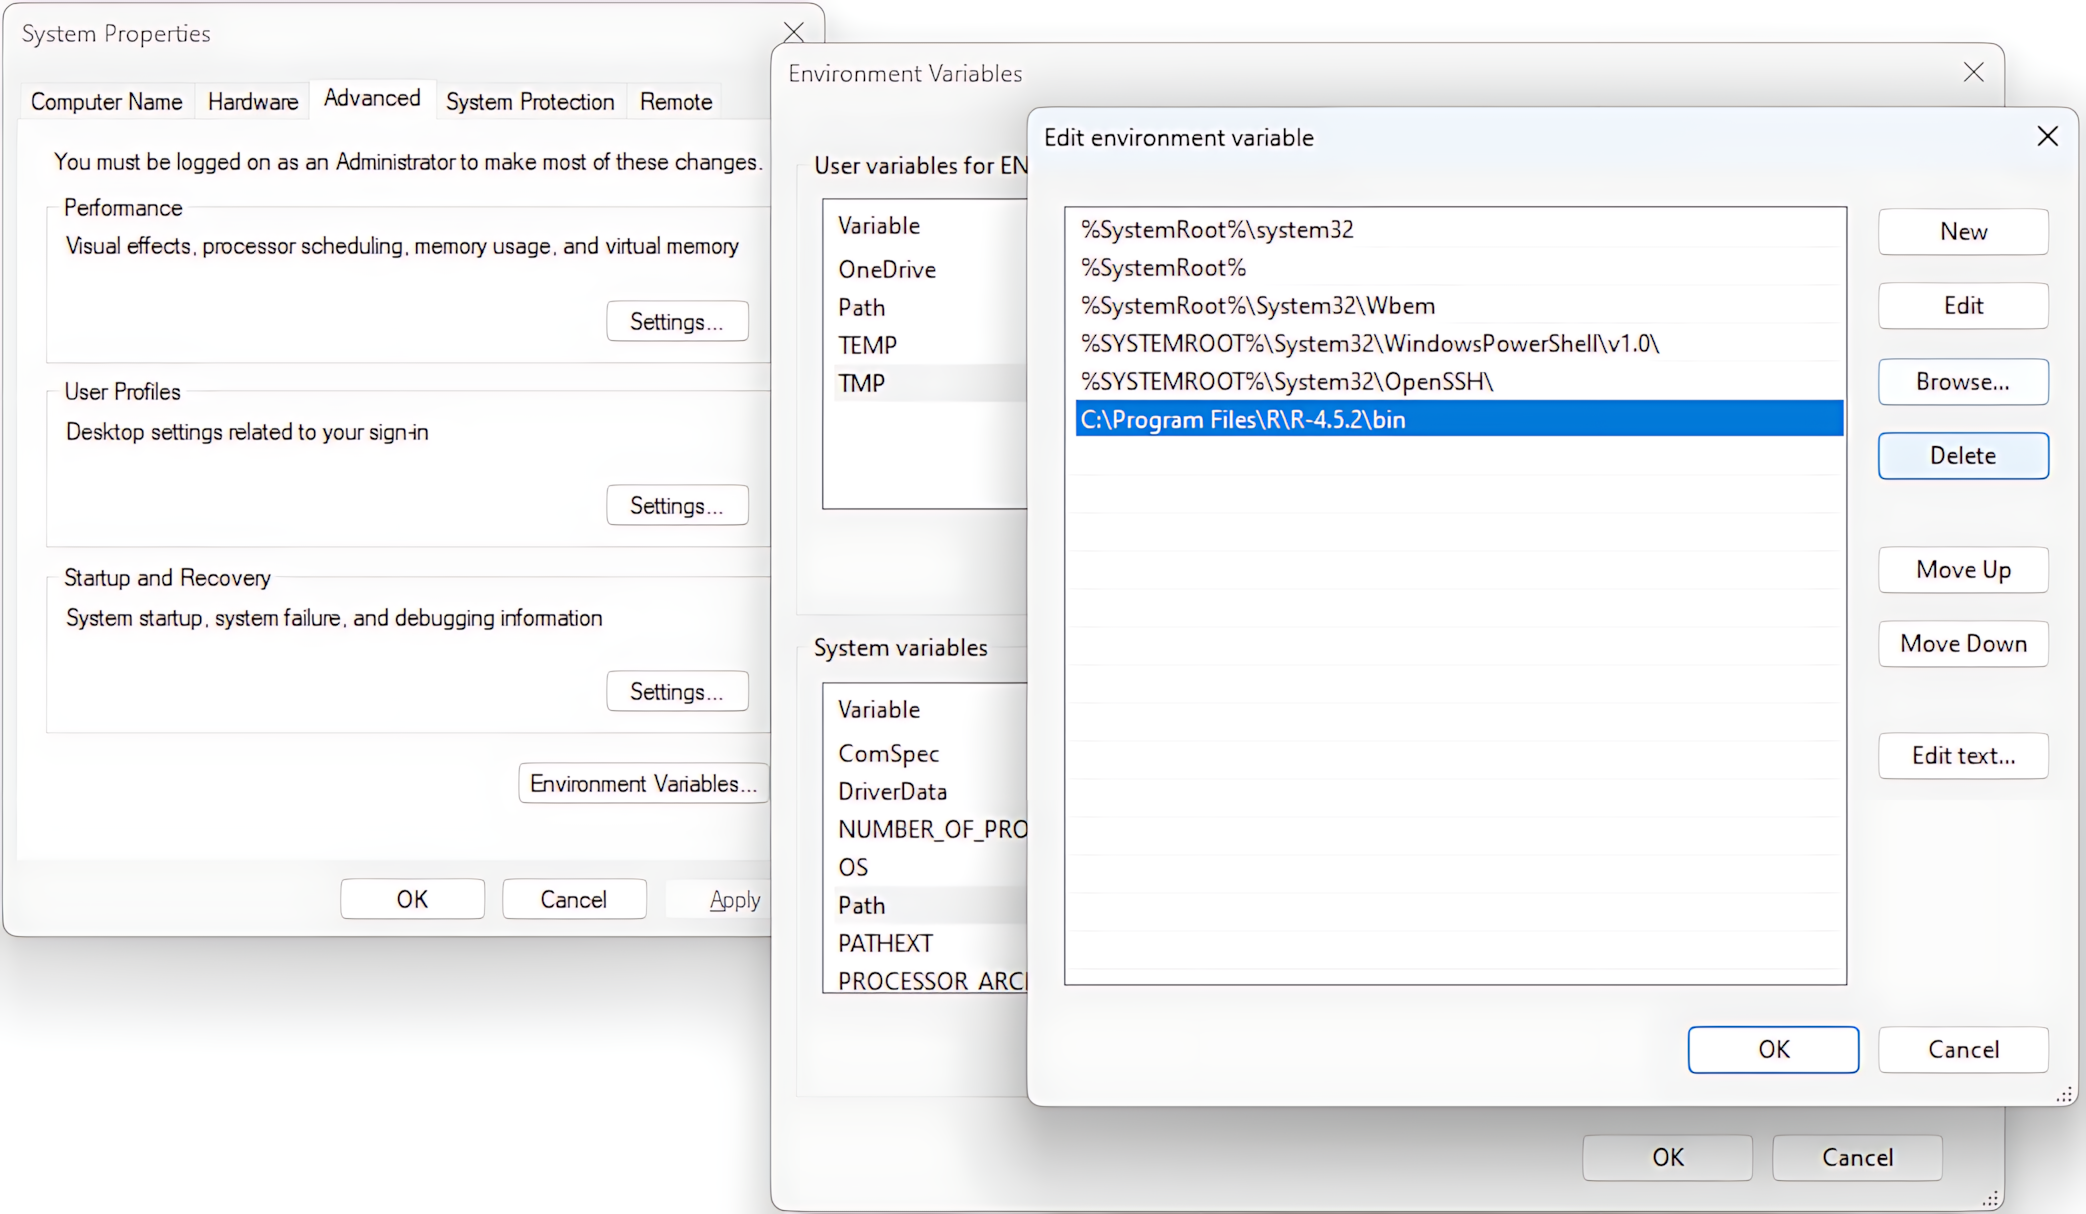Click the Move Down button

tap(1962, 644)
